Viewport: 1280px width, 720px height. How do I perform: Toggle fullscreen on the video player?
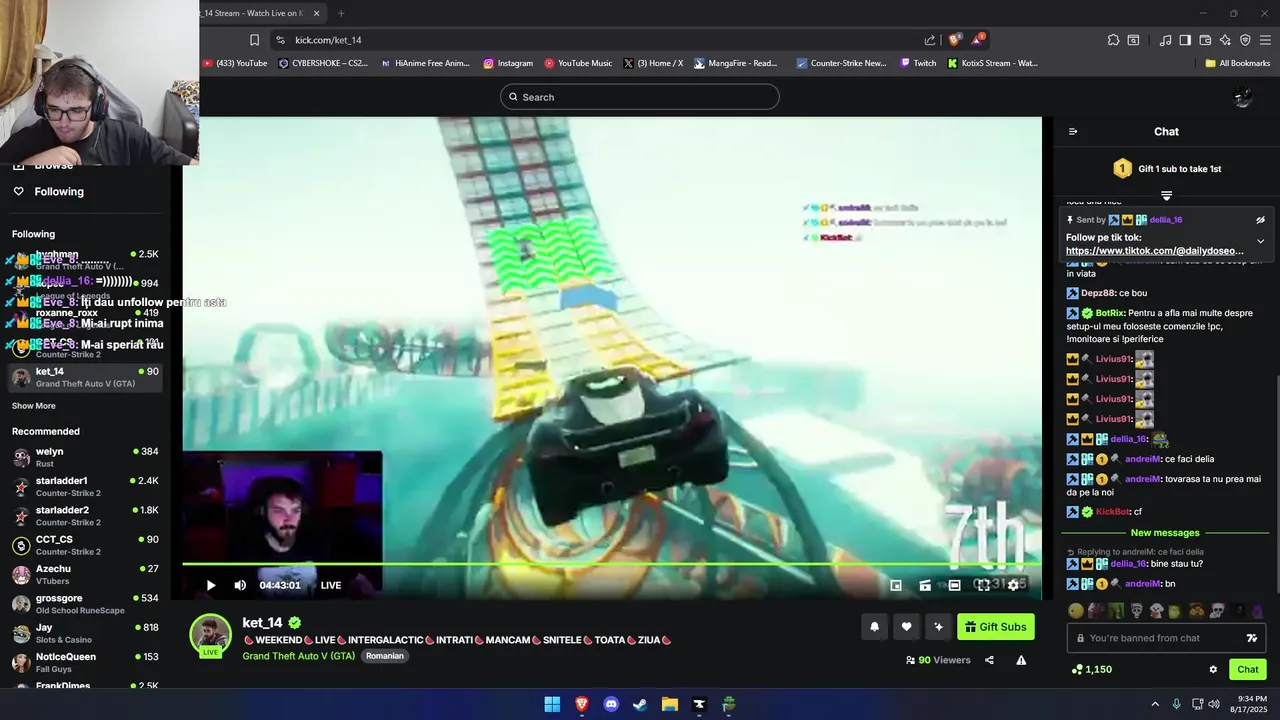(x=983, y=585)
